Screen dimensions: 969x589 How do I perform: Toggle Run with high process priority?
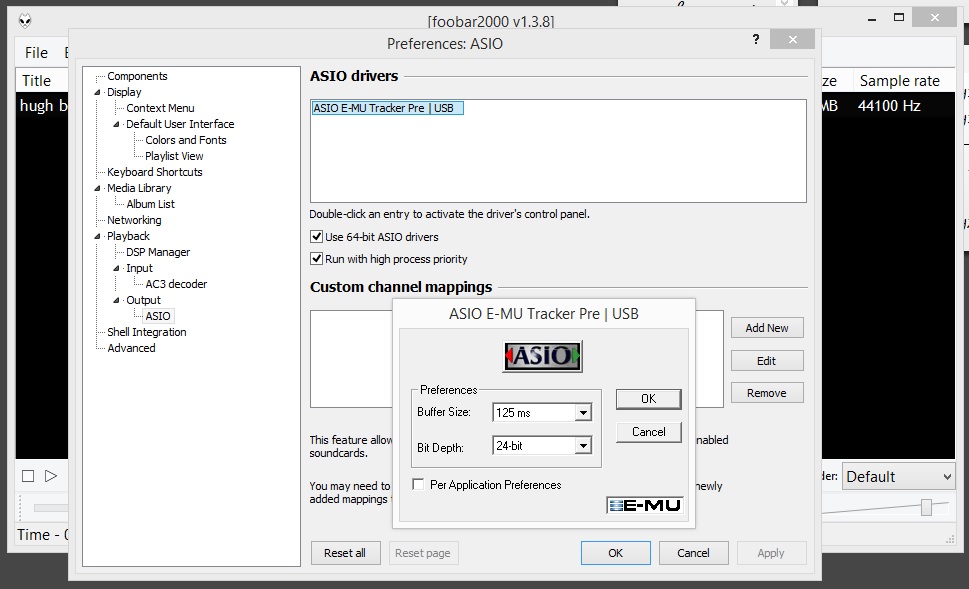click(x=316, y=259)
